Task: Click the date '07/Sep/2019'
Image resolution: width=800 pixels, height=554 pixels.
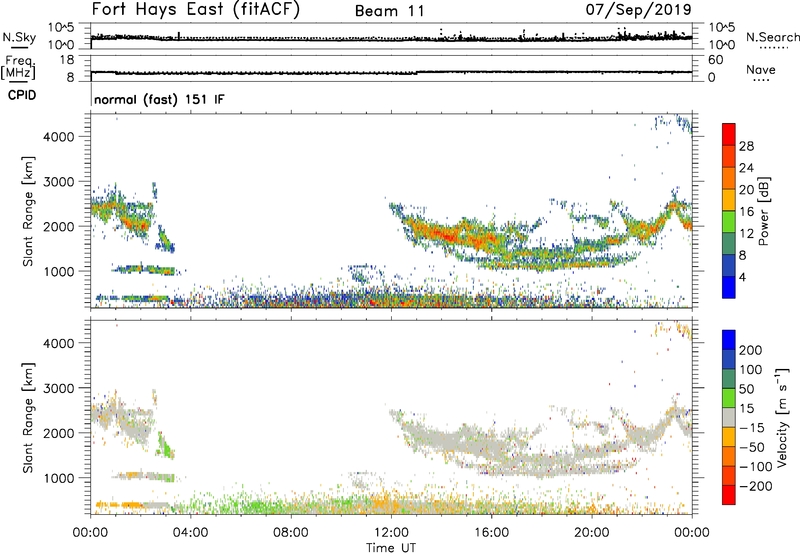Action: pyautogui.click(x=638, y=9)
